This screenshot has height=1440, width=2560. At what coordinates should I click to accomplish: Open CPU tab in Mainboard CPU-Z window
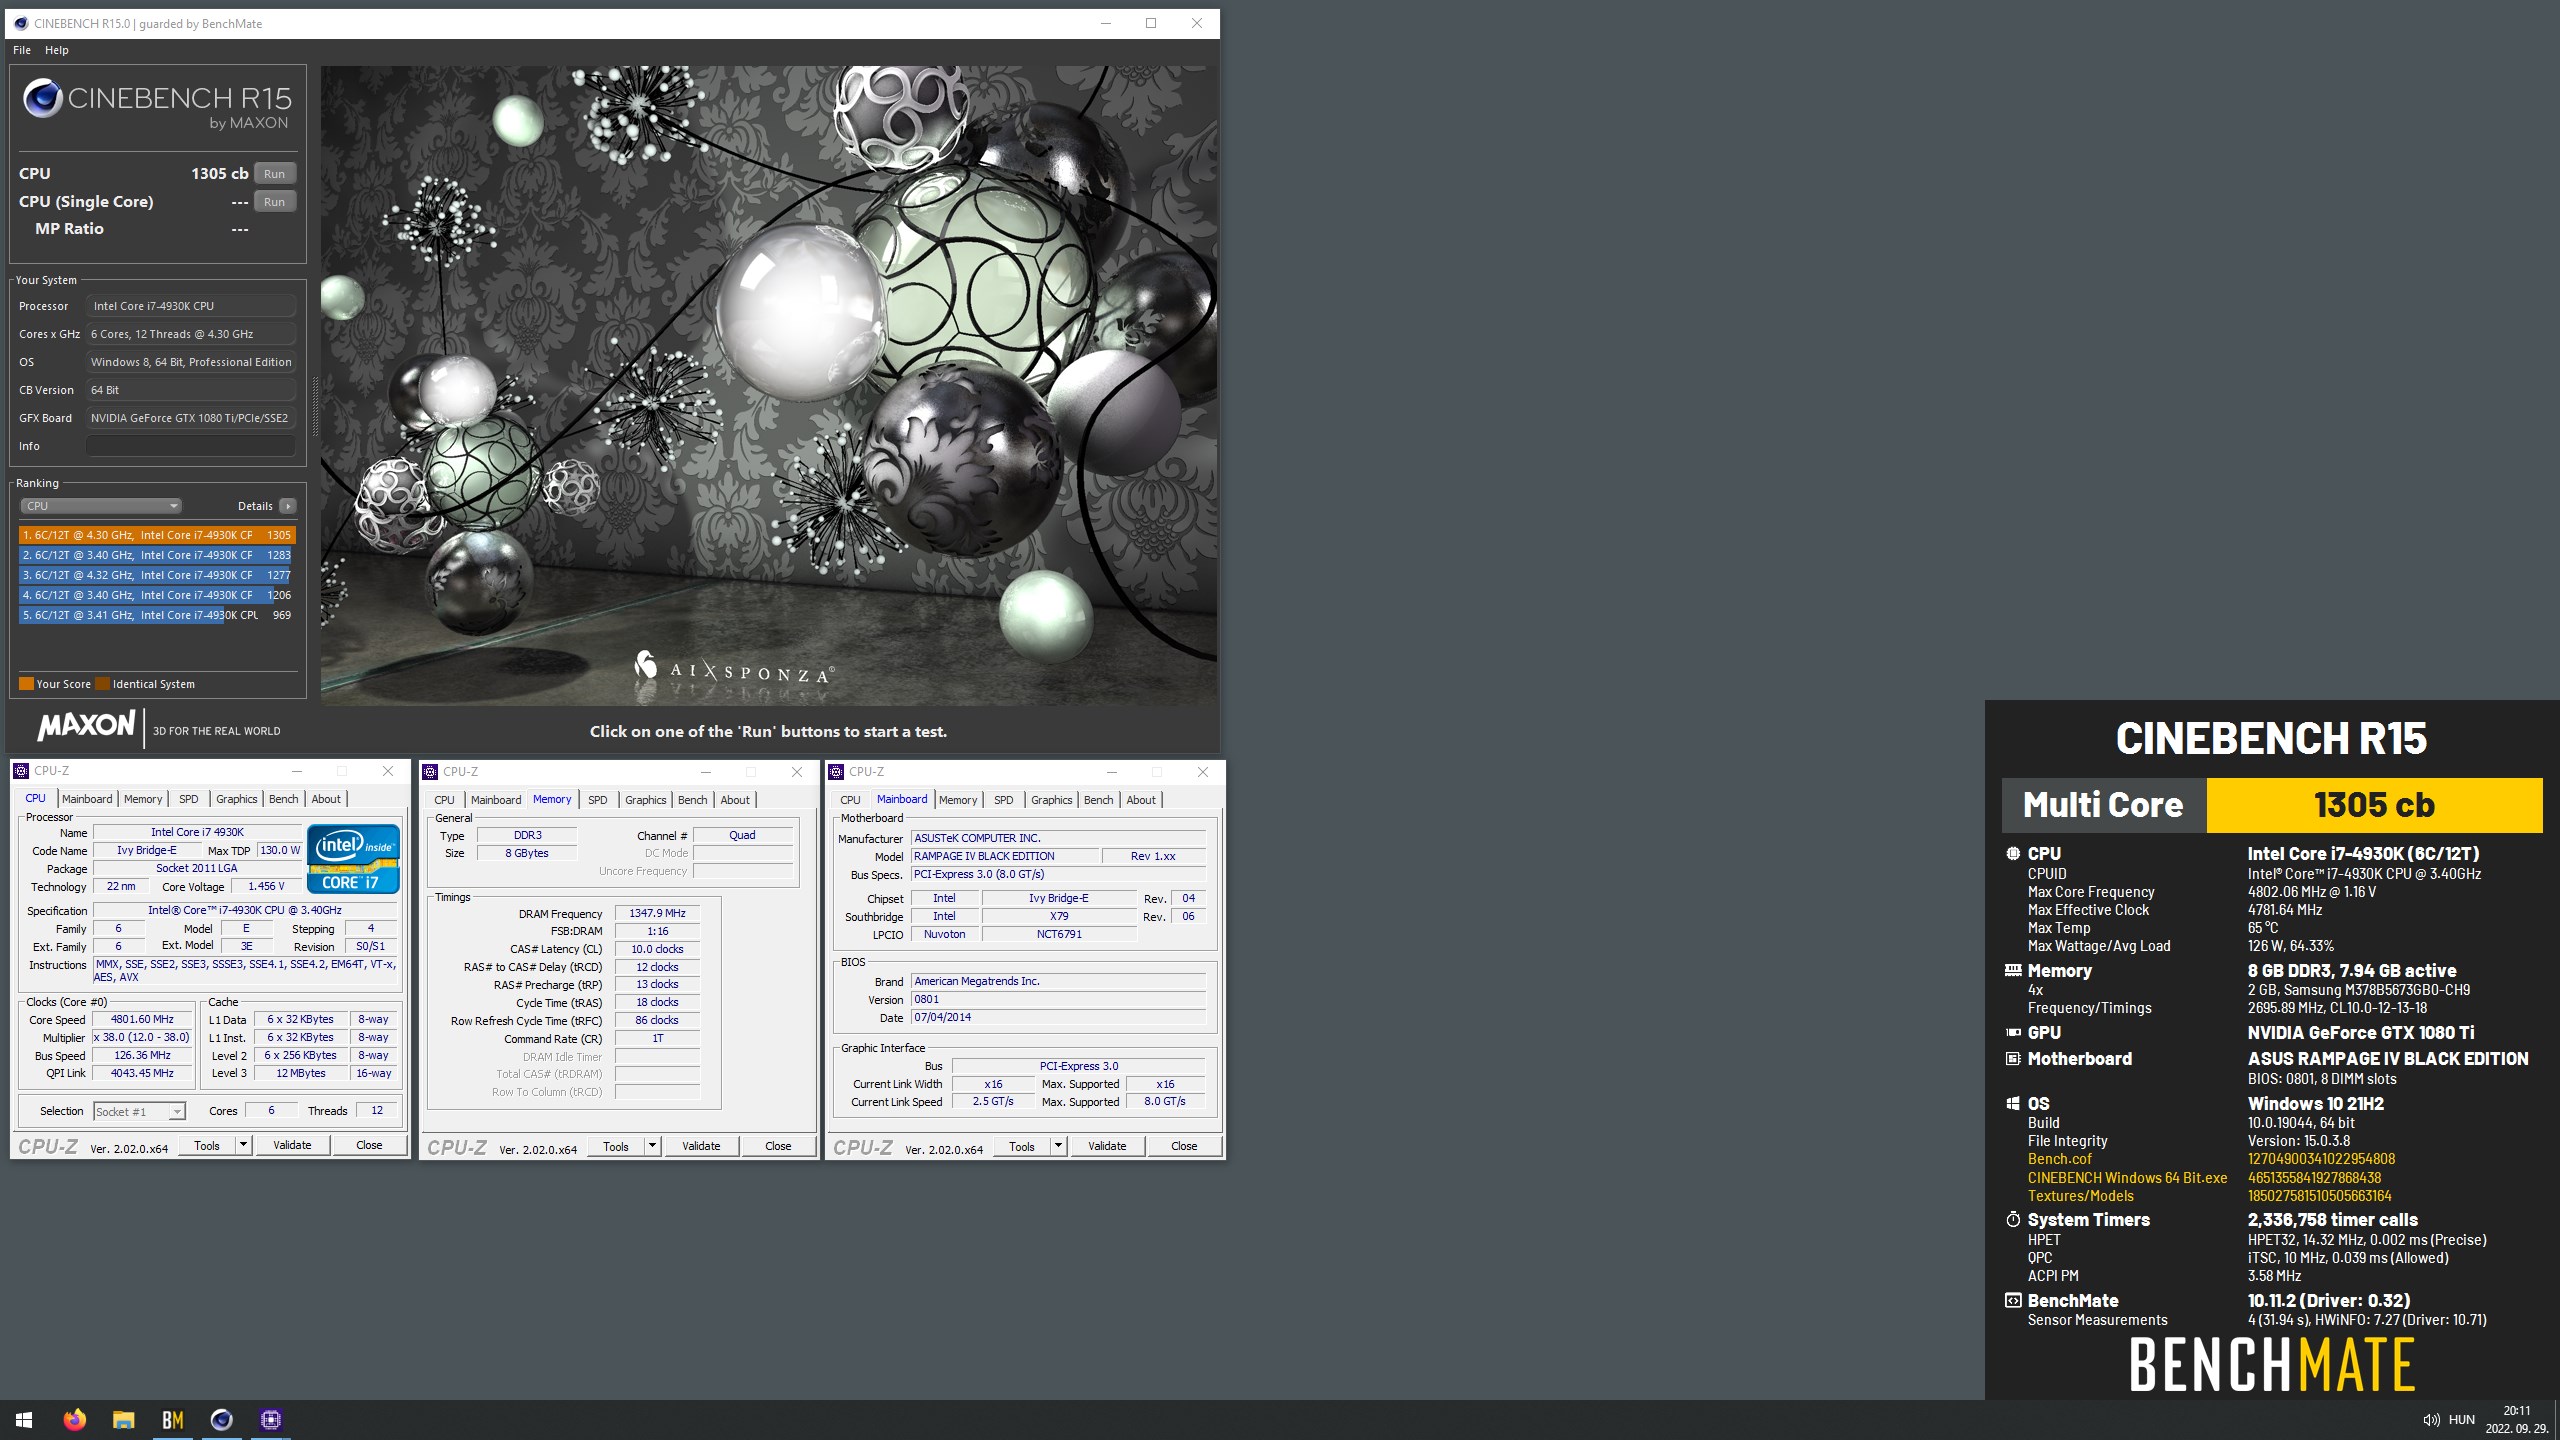pyautogui.click(x=850, y=800)
